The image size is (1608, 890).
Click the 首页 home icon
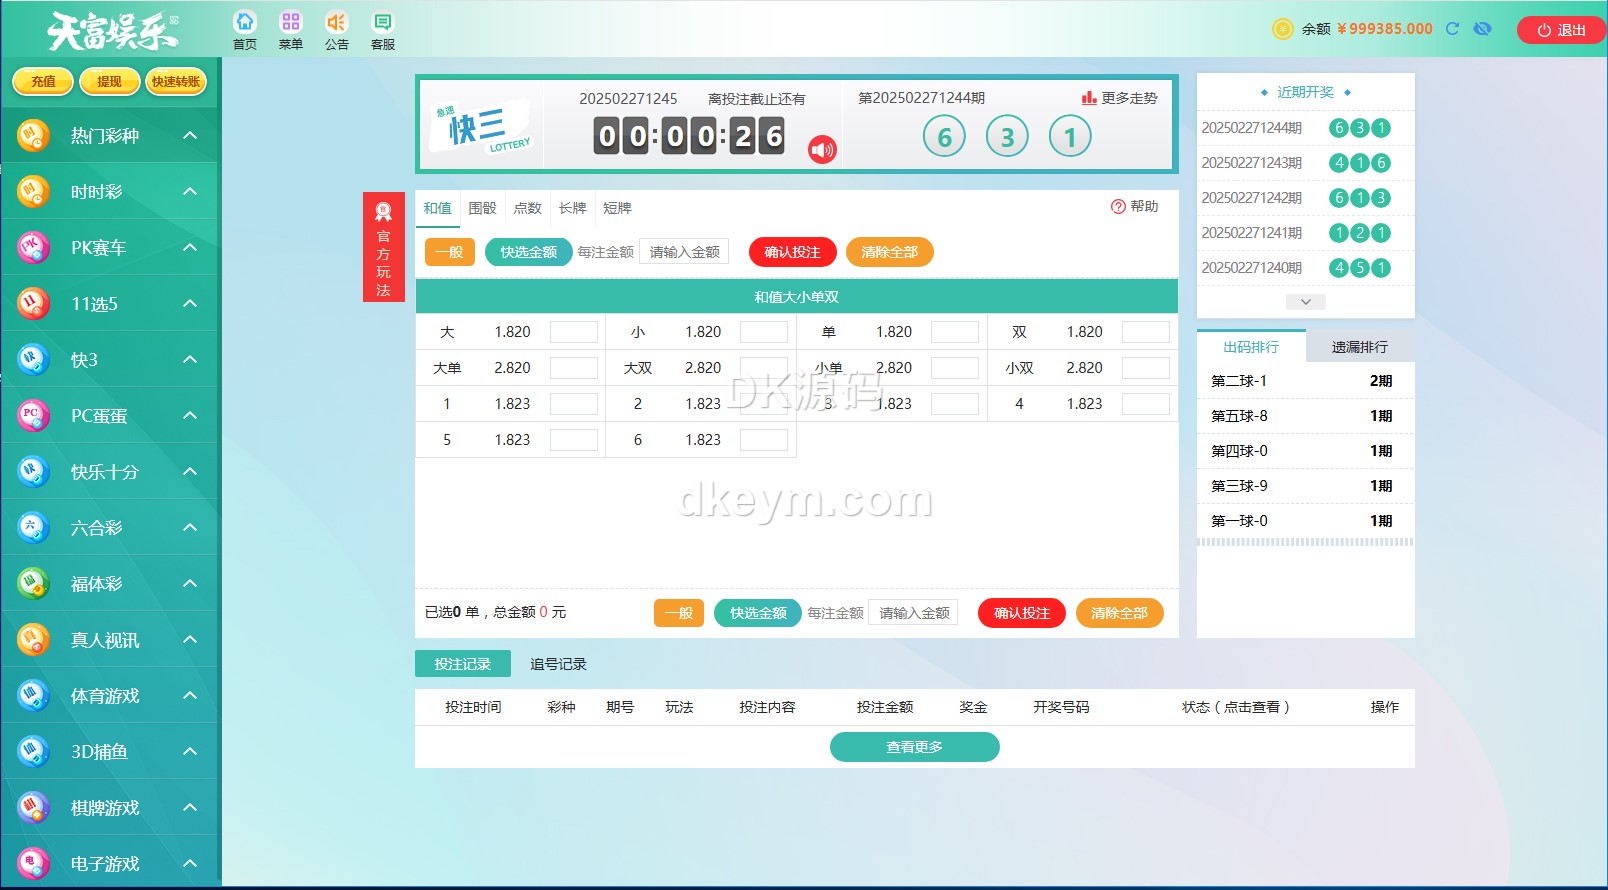coord(245,23)
